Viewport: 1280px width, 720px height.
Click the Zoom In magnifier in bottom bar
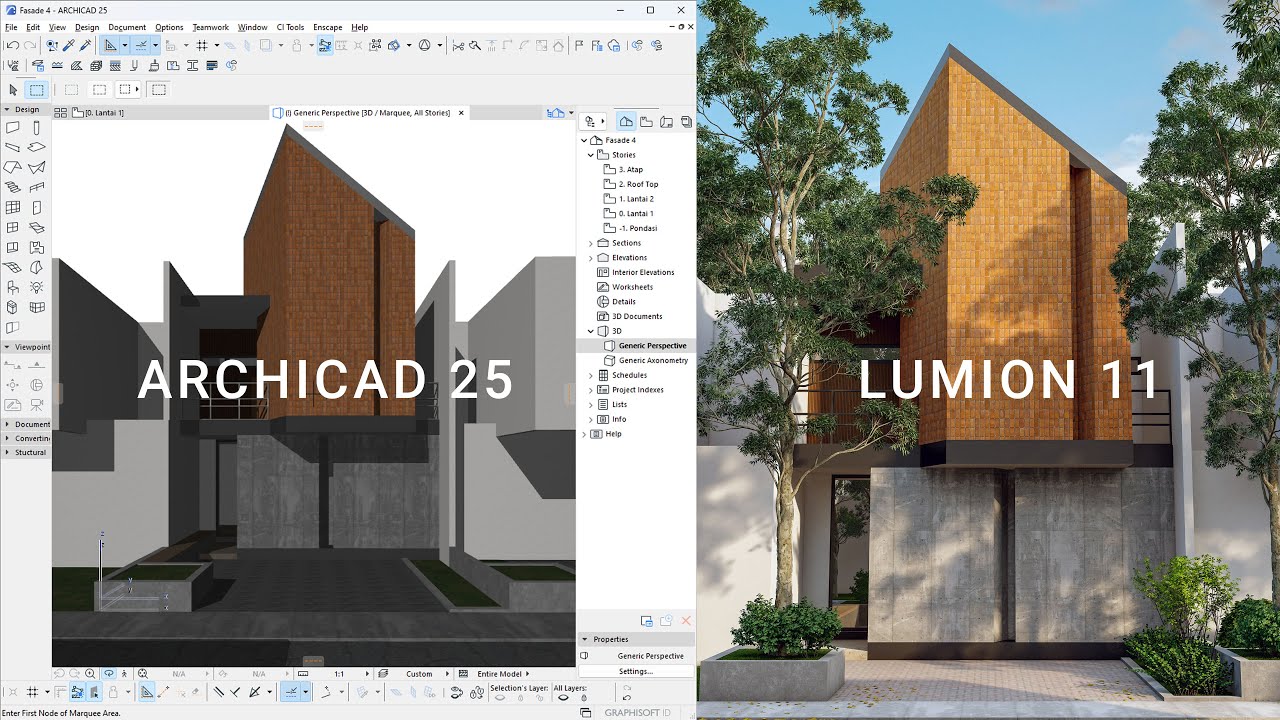(x=91, y=674)
